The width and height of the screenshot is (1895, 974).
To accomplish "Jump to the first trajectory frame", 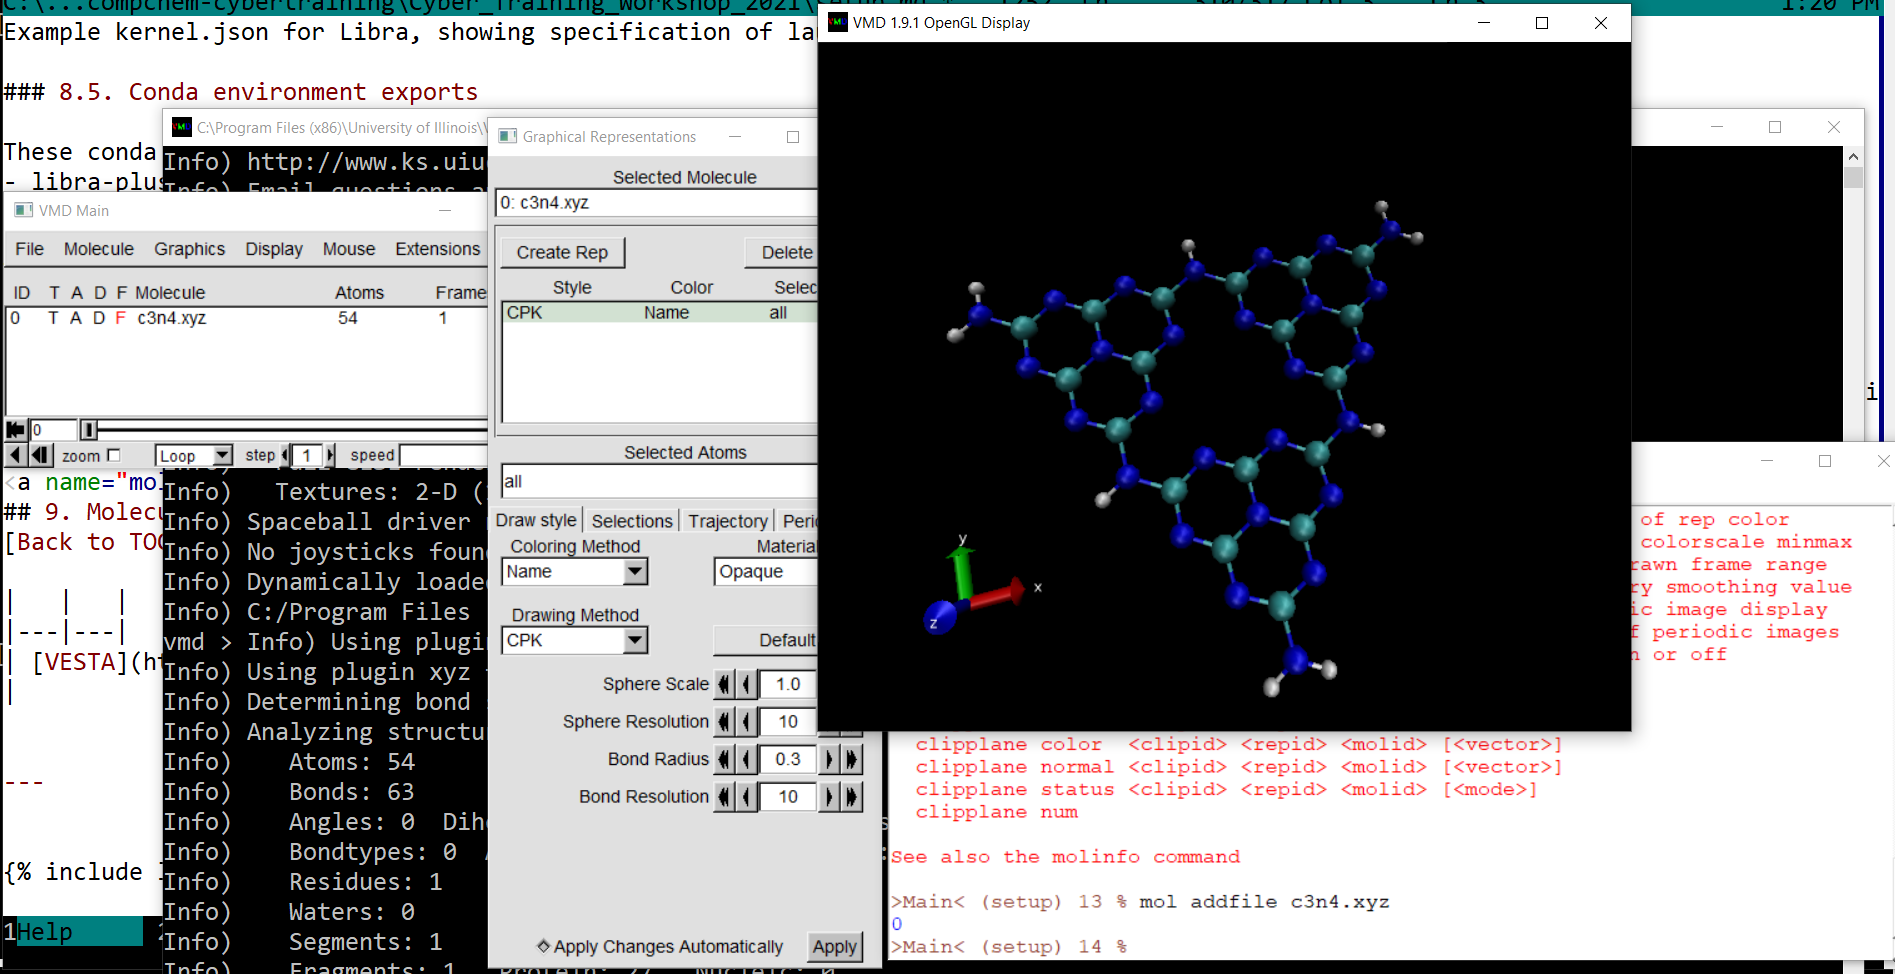I will click(x=15, y=430).
